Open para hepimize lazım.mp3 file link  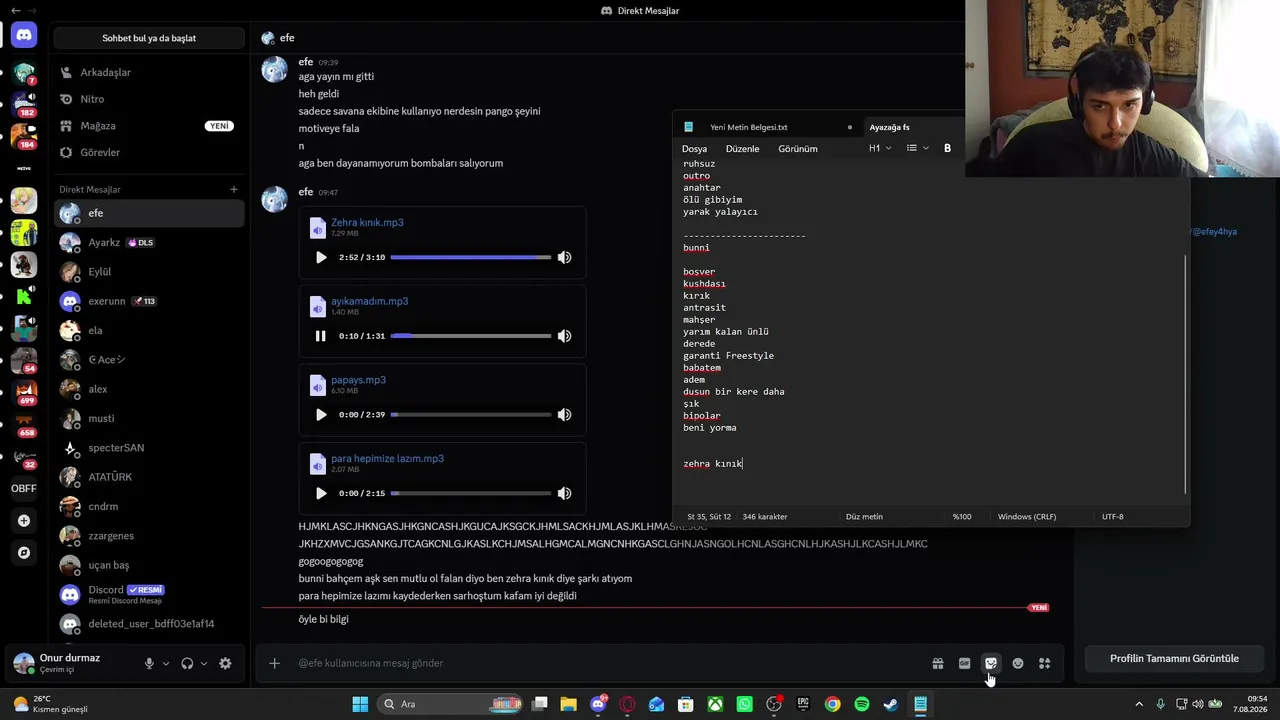(387, 458)
